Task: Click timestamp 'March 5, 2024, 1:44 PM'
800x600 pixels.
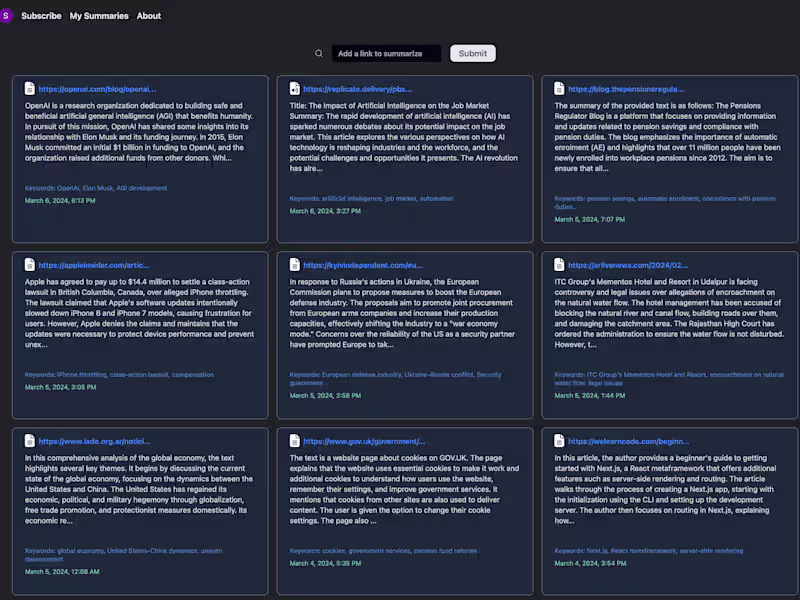Action: (590, 395)
